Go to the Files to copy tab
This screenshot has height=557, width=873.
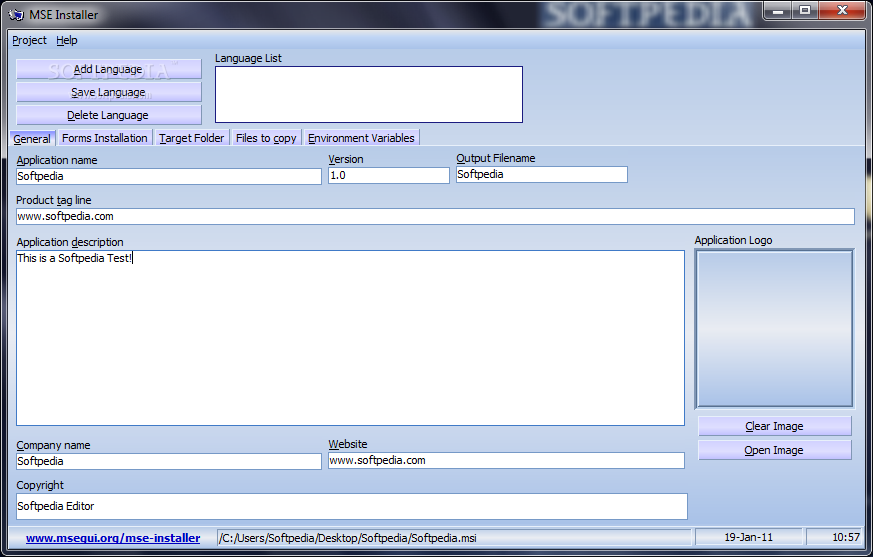point(266,138)
